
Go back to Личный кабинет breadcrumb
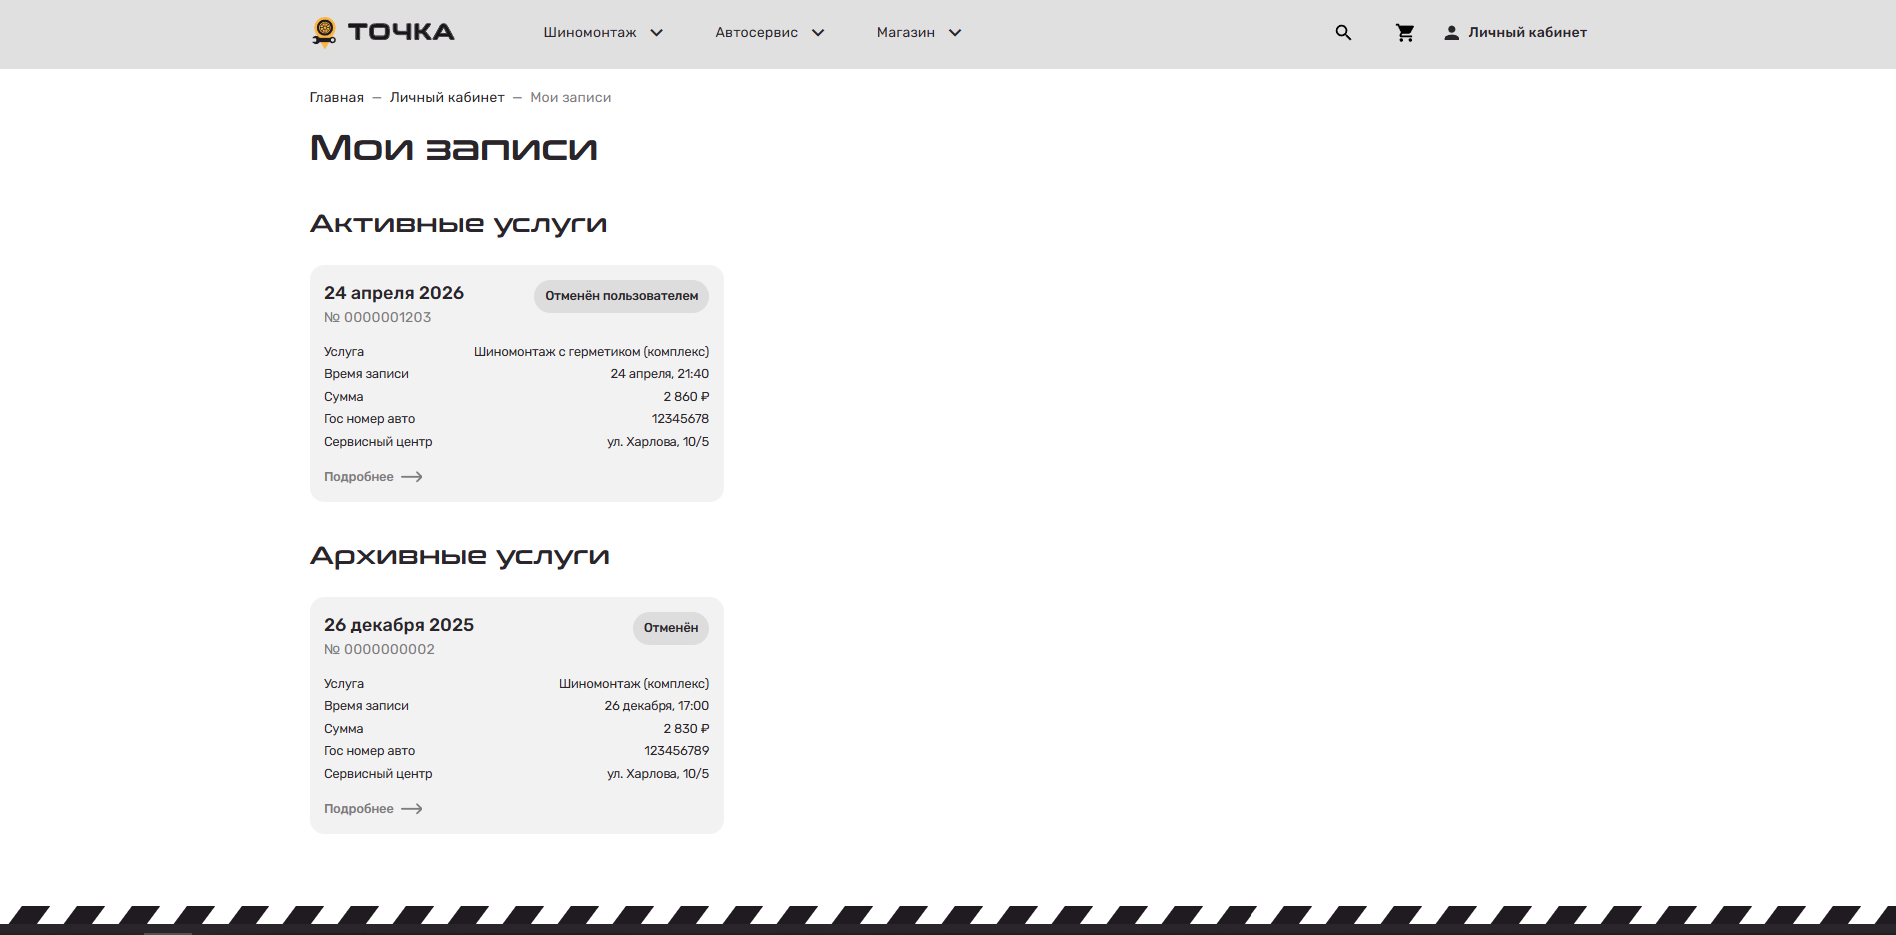coord(447,98)
